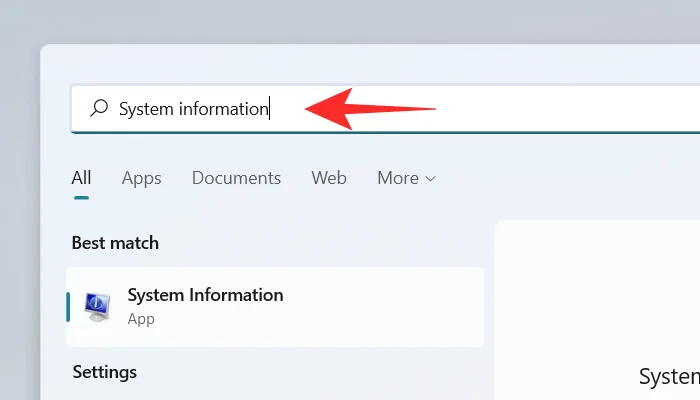Viewport: 700px width, 400px height.
Task: Click the System information search field
Action: coord(385,109)
